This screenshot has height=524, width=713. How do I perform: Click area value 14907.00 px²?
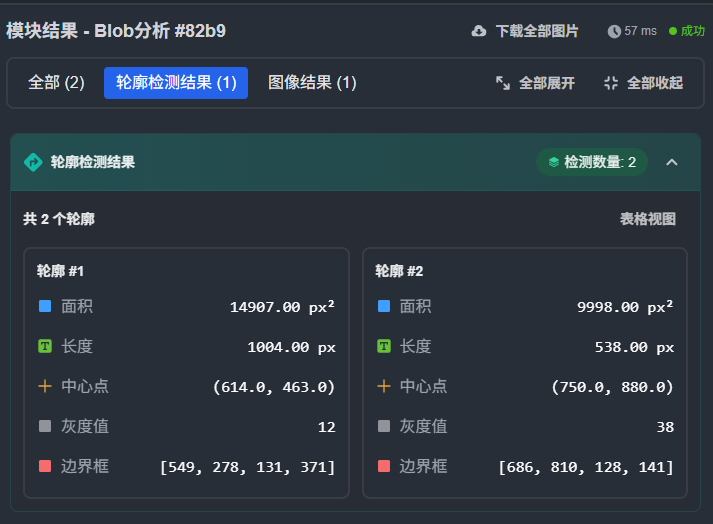click(282, 307)
